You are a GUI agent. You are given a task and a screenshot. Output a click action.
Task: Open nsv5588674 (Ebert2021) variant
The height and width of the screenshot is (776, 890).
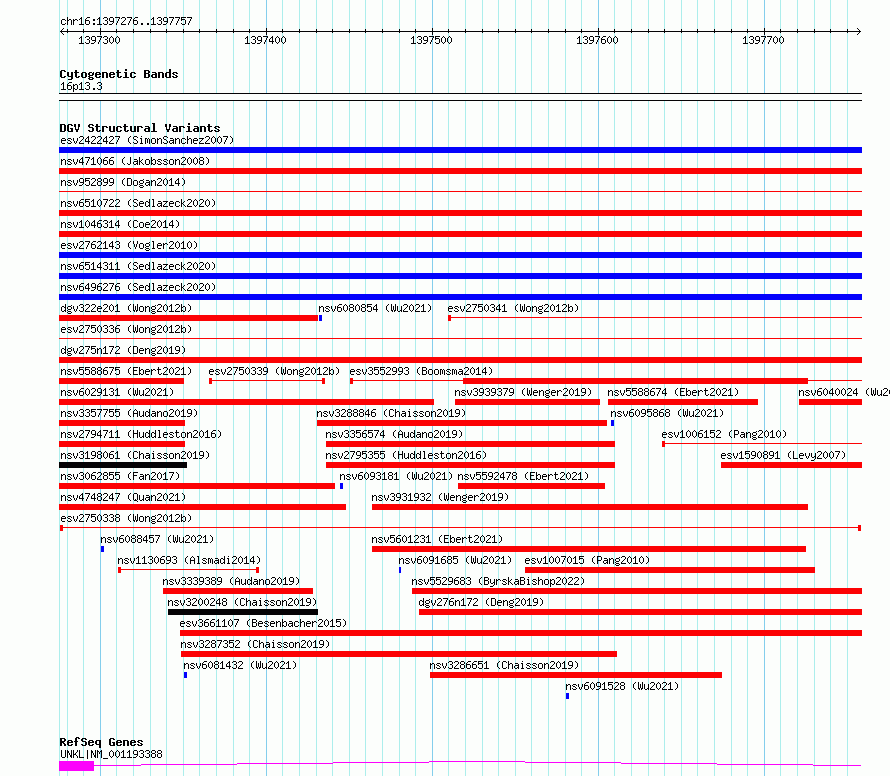pos(673,392)
